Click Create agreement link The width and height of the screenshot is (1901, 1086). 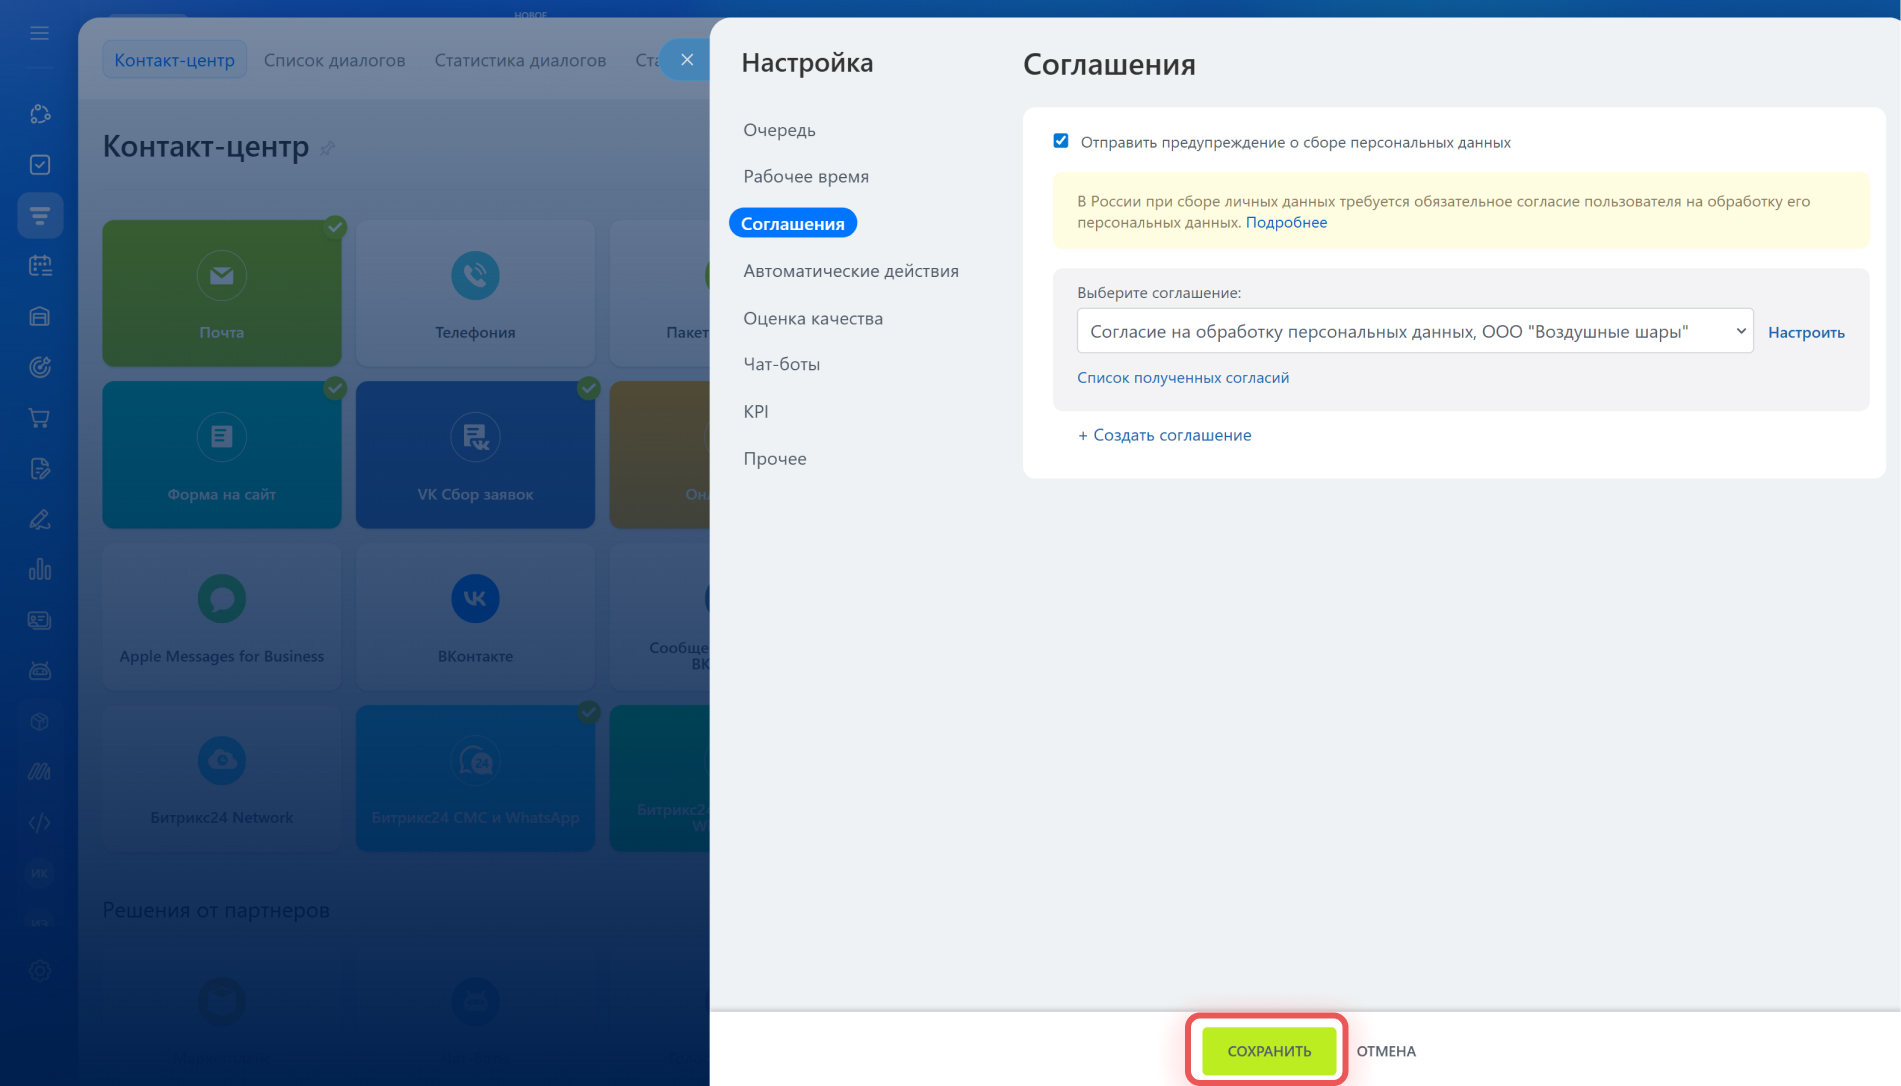(x=1164, y=435)
